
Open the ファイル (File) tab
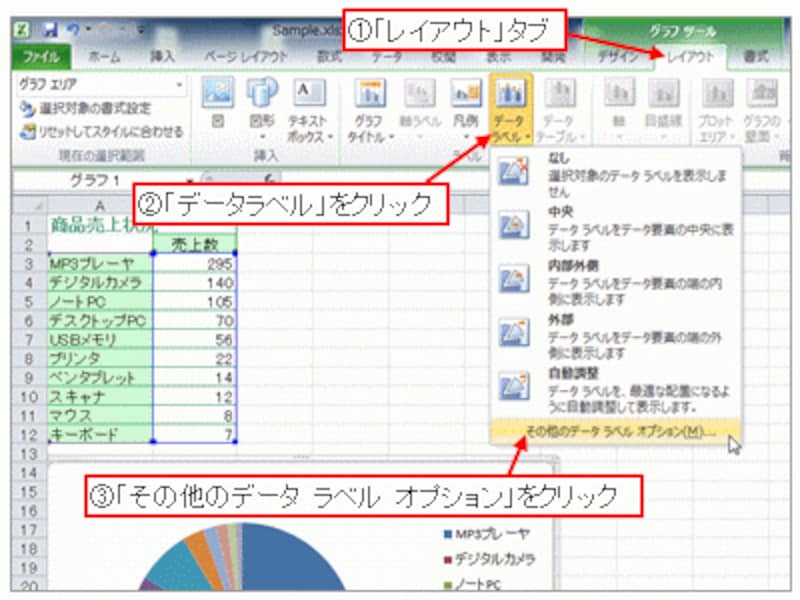coord(41,57)
